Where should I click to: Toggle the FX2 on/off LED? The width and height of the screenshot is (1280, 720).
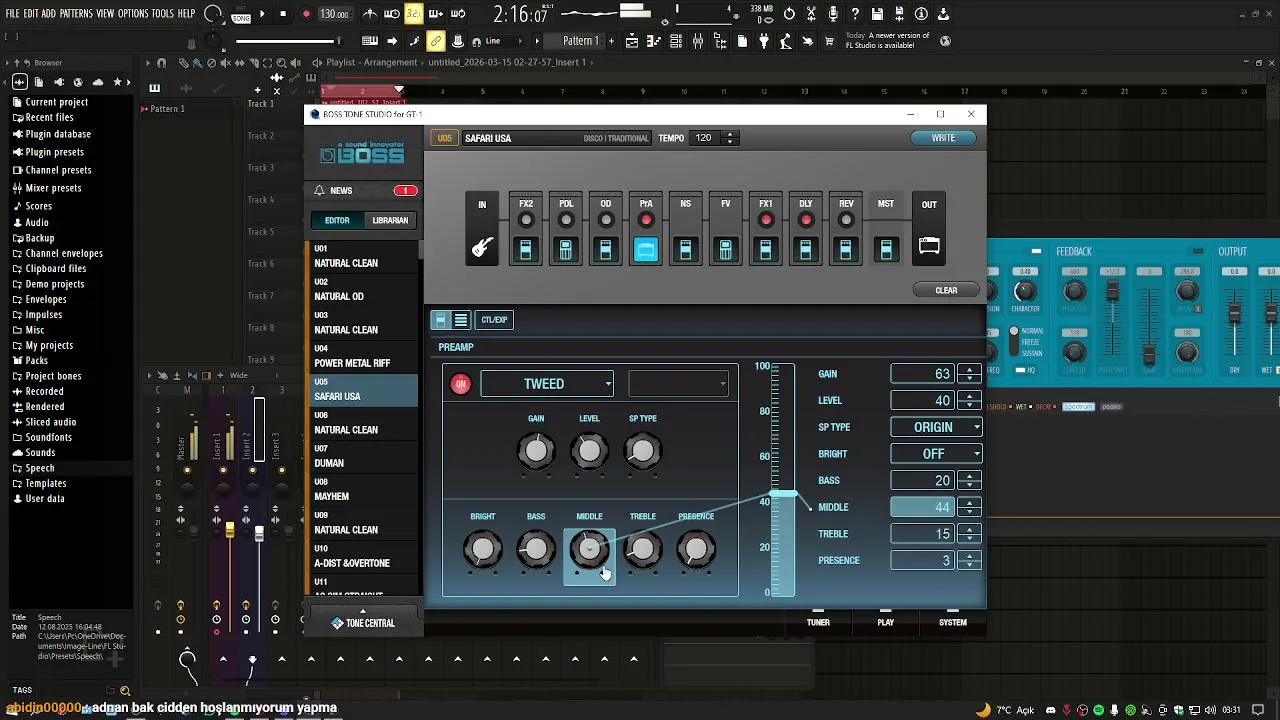526,220
